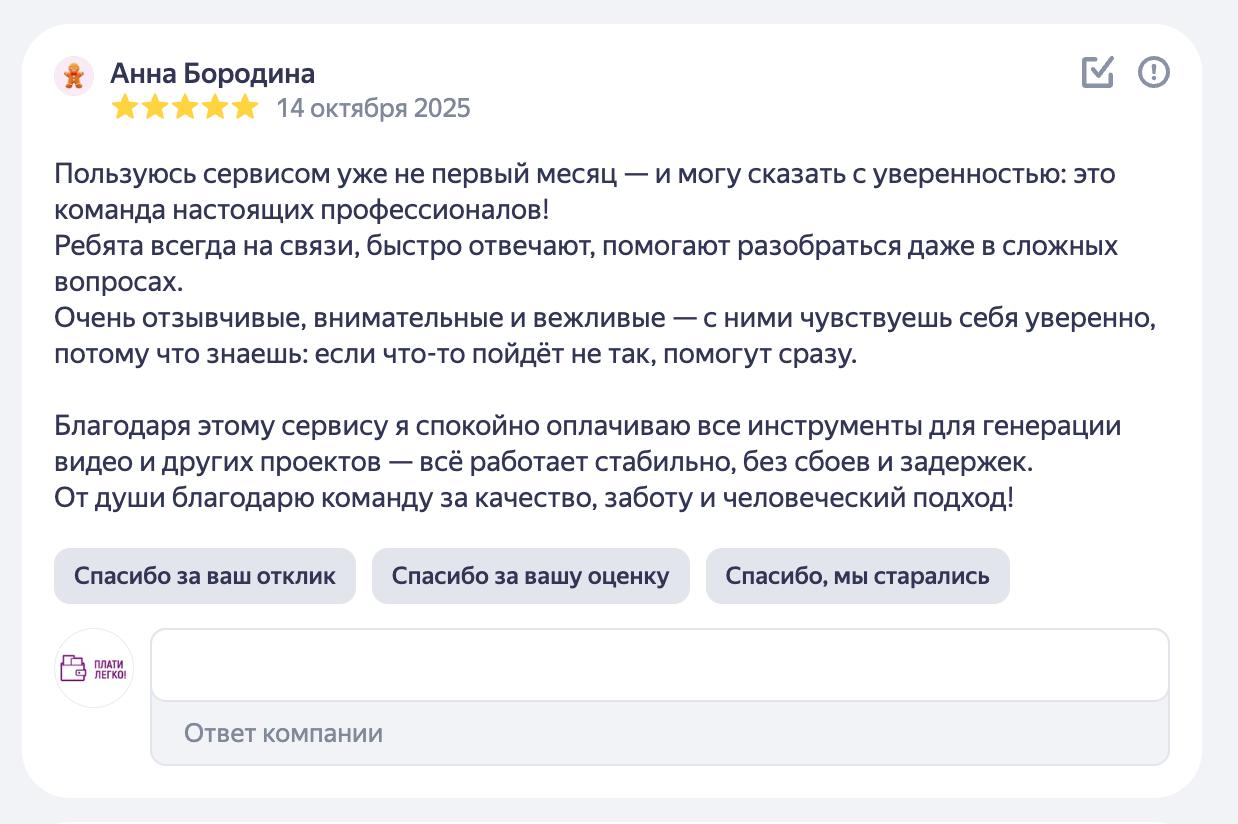Click the first rating star

click(124, 108)
